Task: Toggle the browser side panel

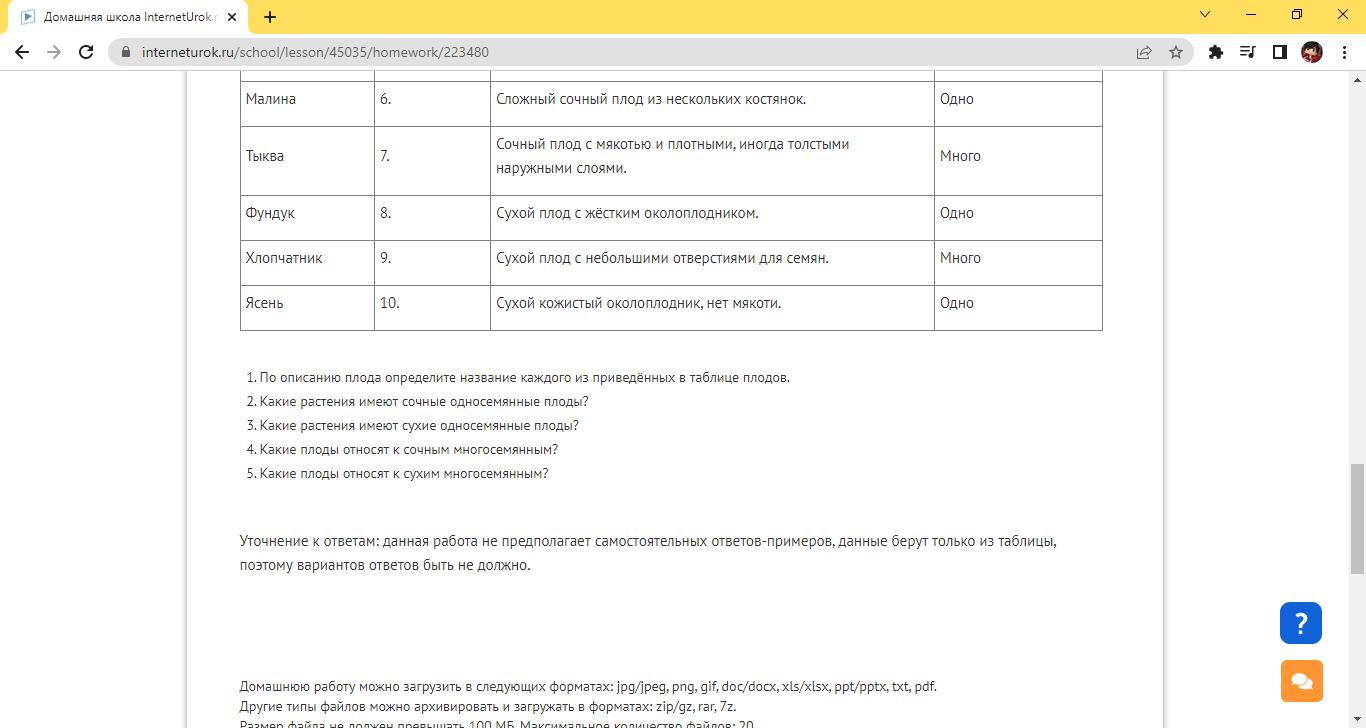Action: (1280, 52)
